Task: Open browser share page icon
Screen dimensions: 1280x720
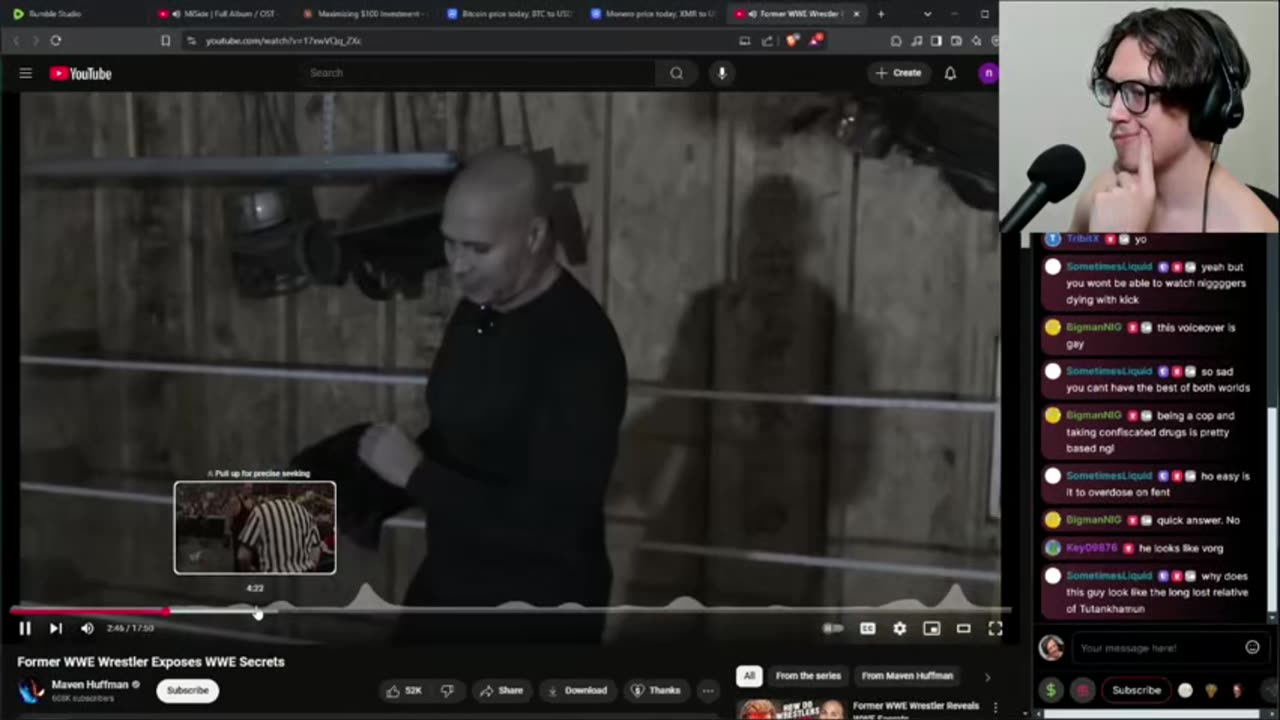Action: pyautogui.click(x=767, y=41)
